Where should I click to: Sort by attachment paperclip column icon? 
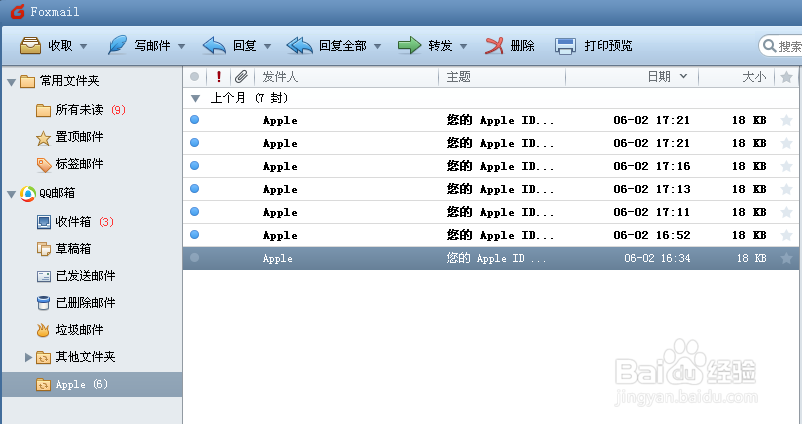tap(241, 77)
